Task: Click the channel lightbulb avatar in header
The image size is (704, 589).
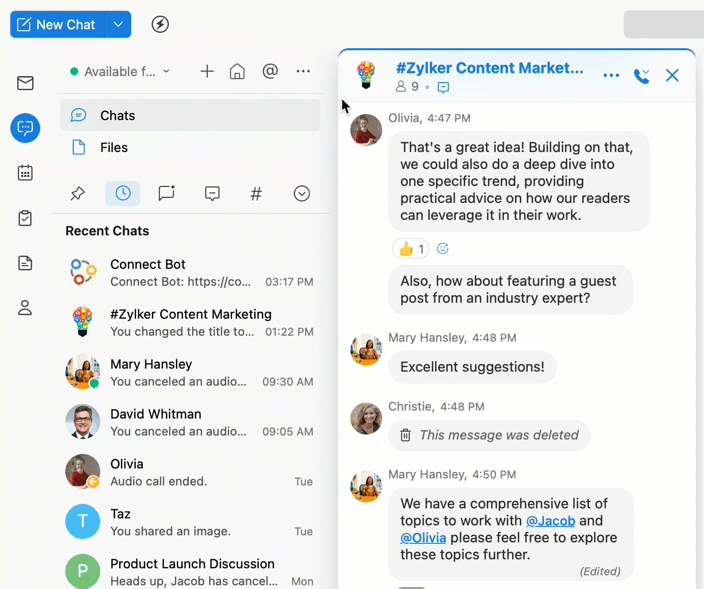Action: tap(366, 75)
